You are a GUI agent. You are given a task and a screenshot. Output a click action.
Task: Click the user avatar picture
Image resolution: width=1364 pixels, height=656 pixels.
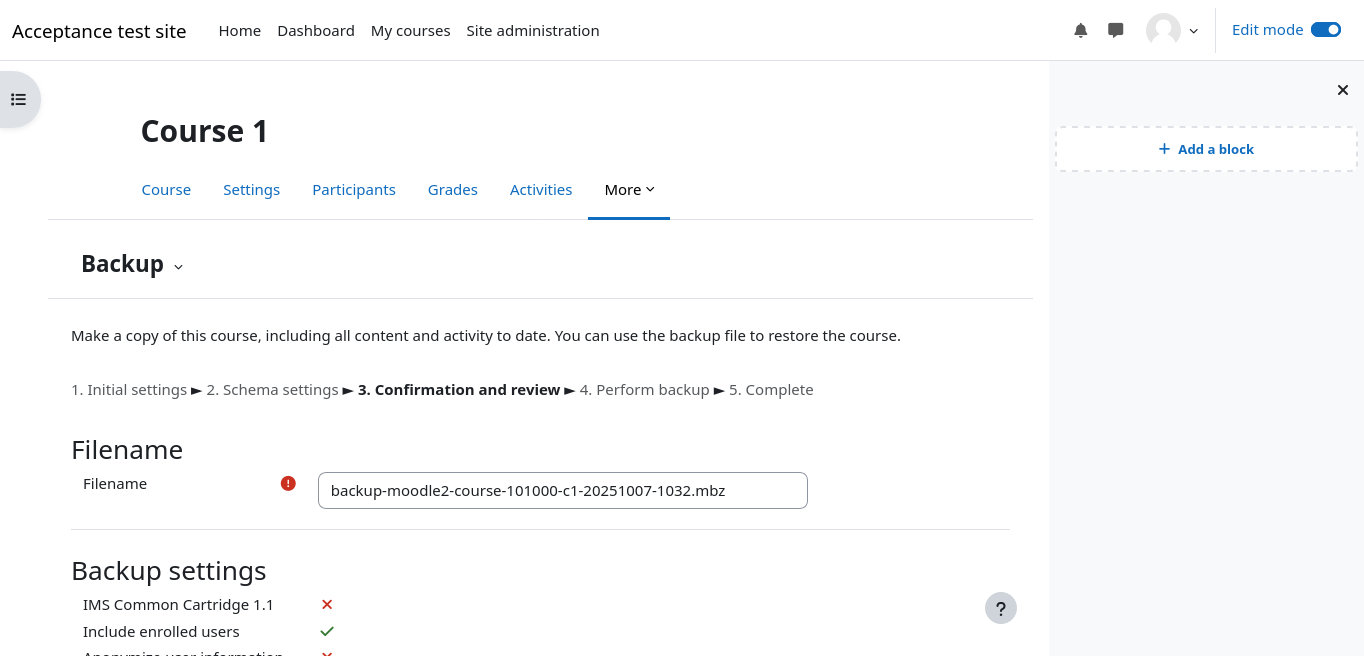[x=1163, y=30]
